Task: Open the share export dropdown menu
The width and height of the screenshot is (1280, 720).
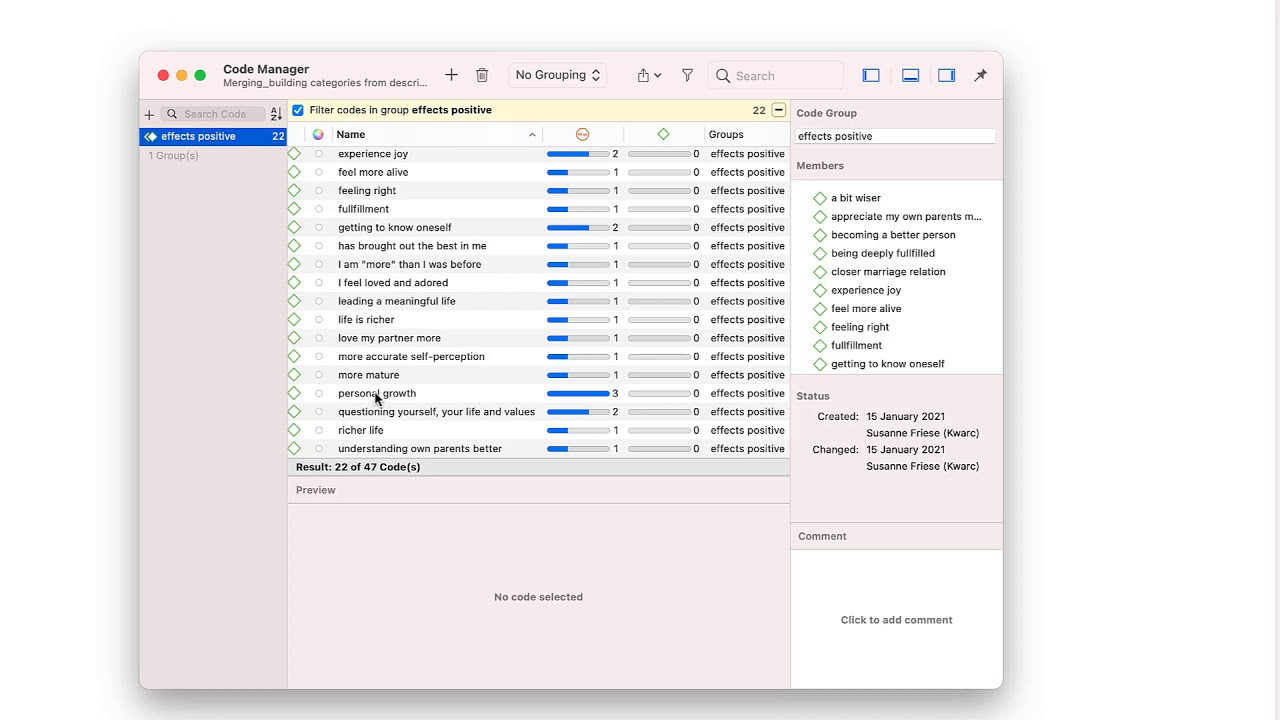Action: tap(648, 75)
